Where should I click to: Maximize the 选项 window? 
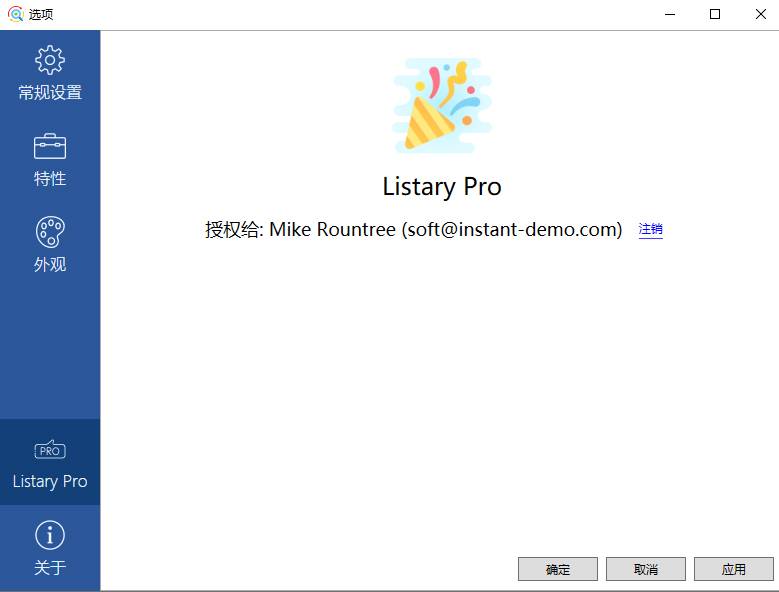(x=715, y=14)
